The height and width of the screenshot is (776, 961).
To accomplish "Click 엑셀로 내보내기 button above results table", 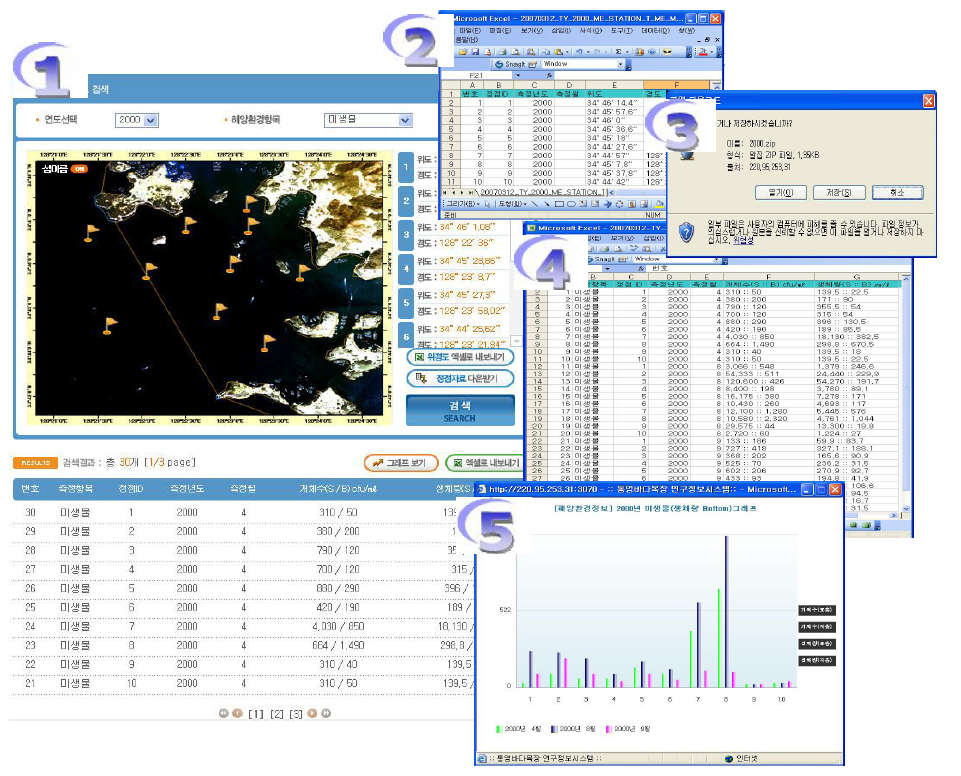I will click(484, 463).
